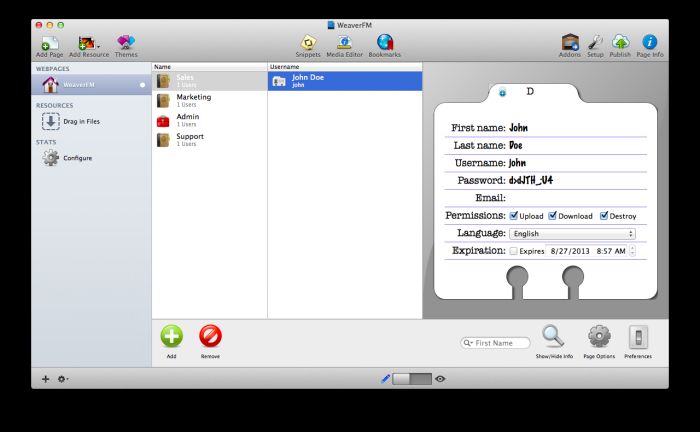Click the First Name search box
Viewport: 700px width, 432px height.
(496, 343)
